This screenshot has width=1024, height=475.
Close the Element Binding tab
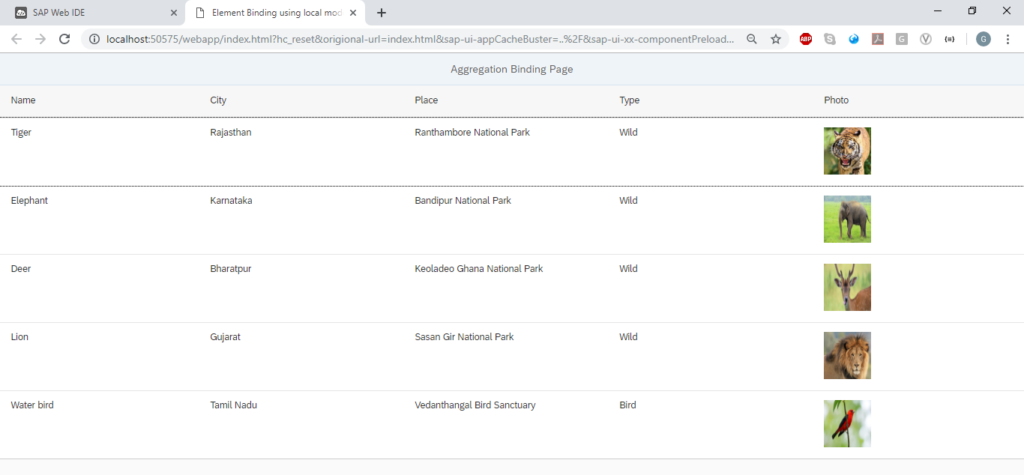[x=353, y=12]
